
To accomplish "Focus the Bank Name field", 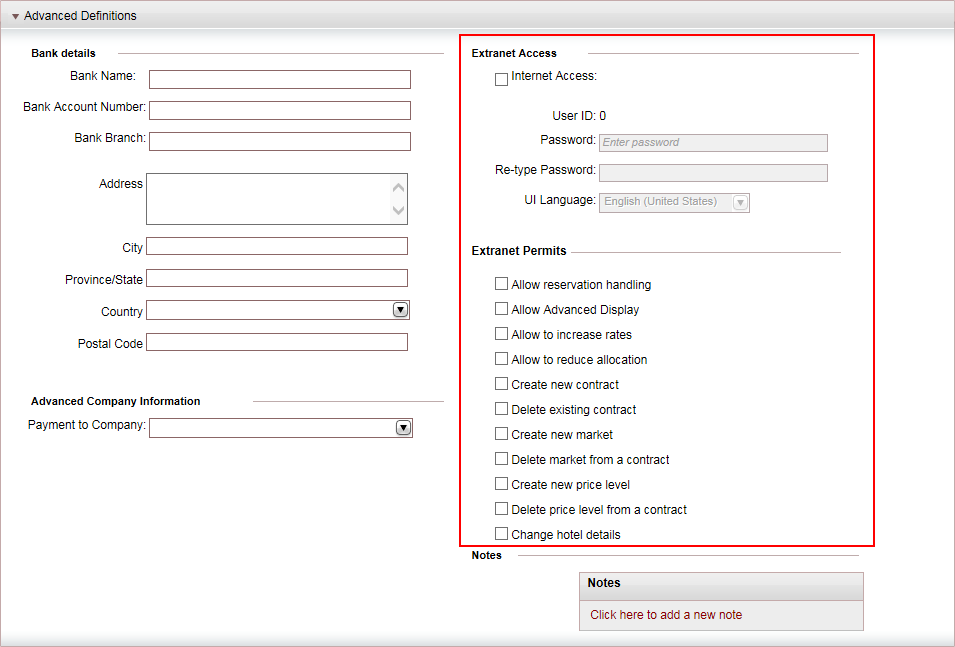I will point(280,79).
